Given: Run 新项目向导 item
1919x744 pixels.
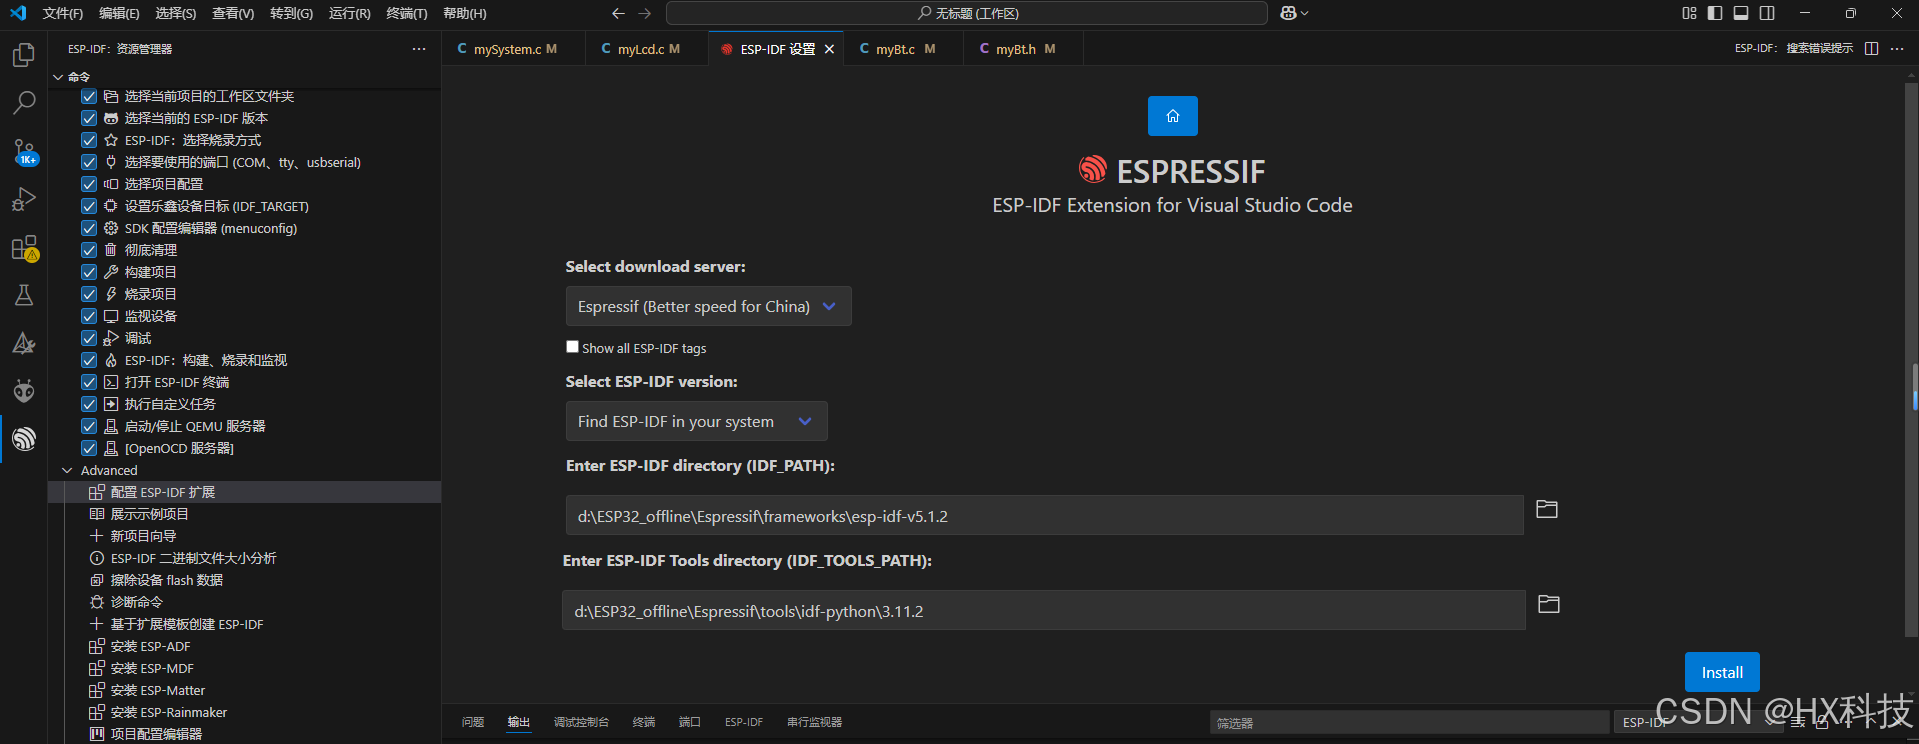Looking at the screenshot, I should point(143,536).
